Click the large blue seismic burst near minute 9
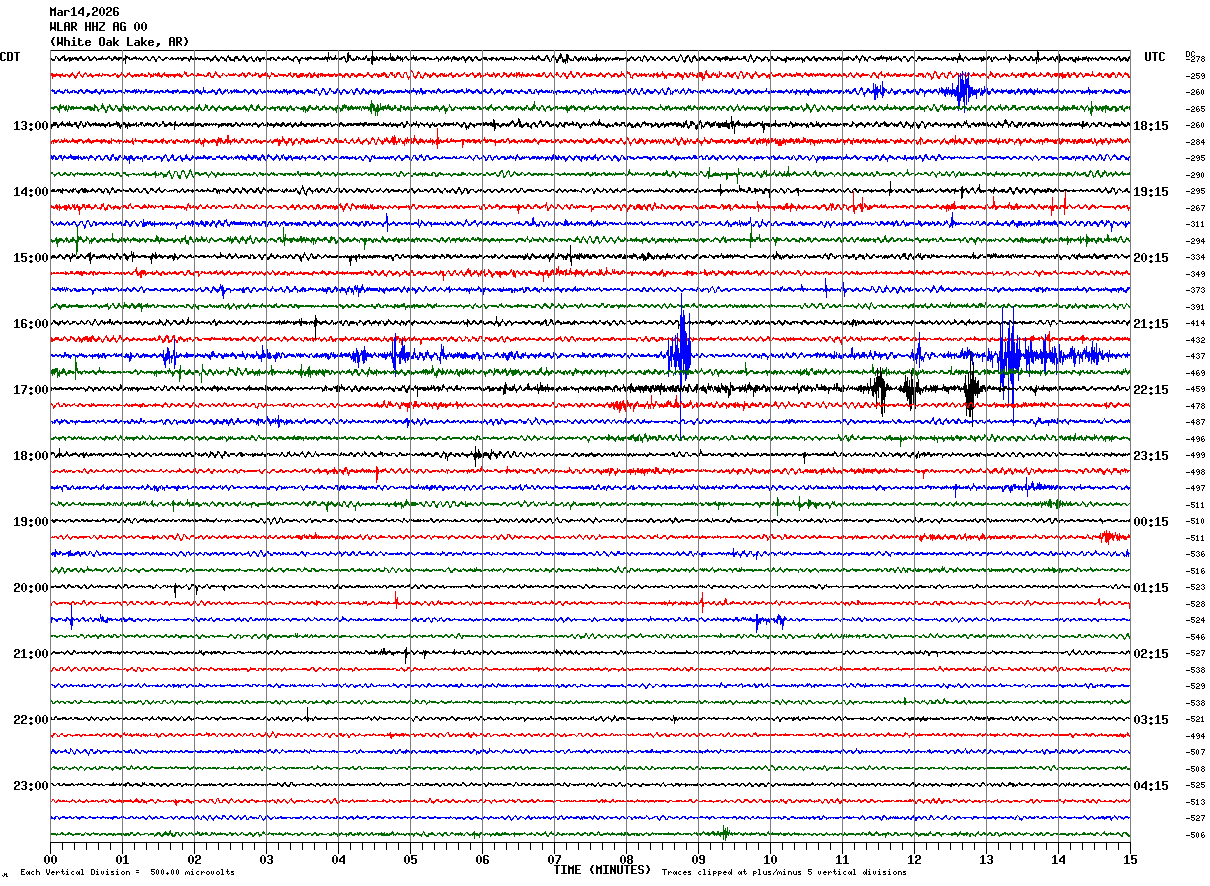 [x=680, y=352]
